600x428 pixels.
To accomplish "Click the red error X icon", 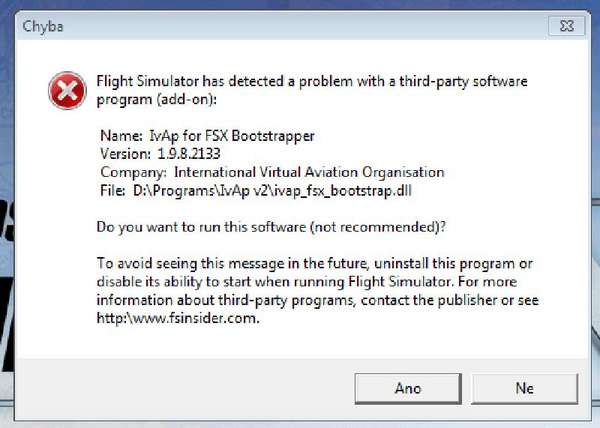I will tap(67, 91).
